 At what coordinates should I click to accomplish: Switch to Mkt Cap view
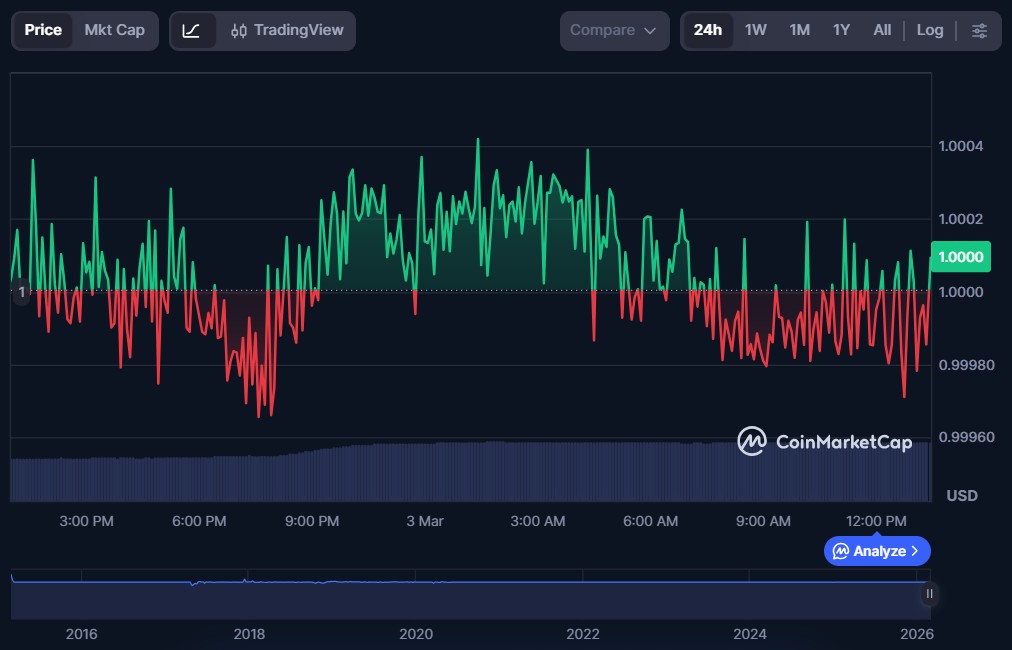114,30
